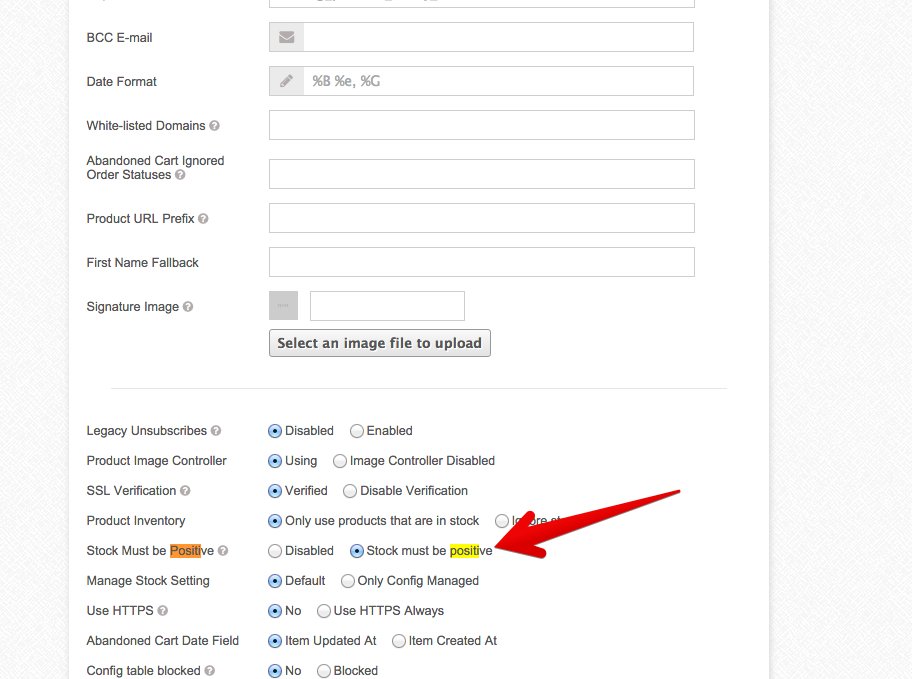Click the BCC E-mail text field
Viewport: 912px width, 679px height.
[498, 38]
